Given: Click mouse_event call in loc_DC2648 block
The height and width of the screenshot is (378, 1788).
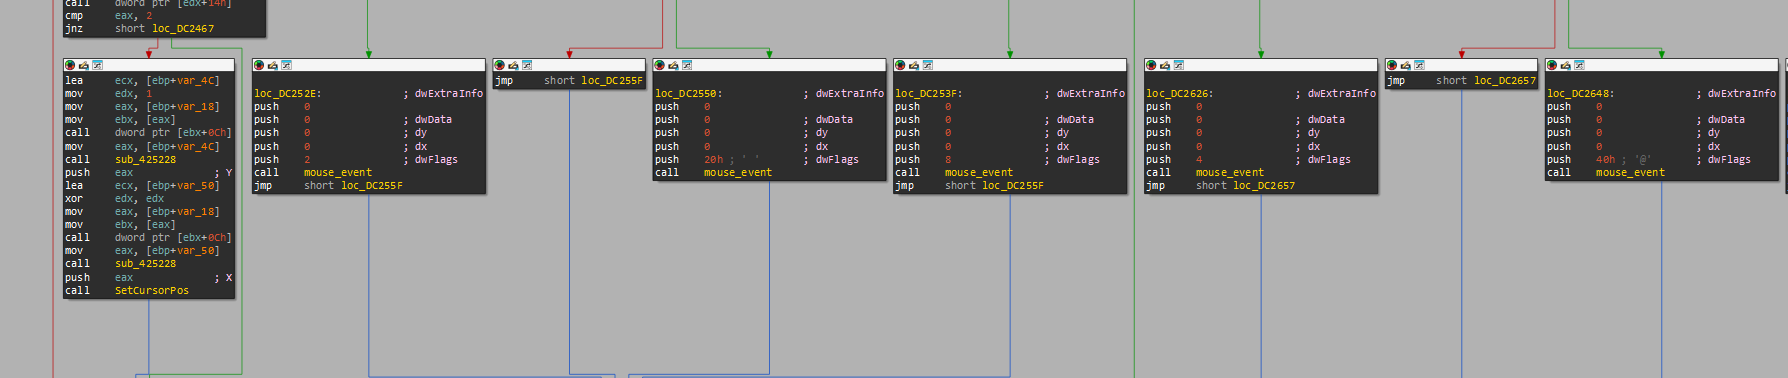Looking at the screenshot, I should 1630,173.
